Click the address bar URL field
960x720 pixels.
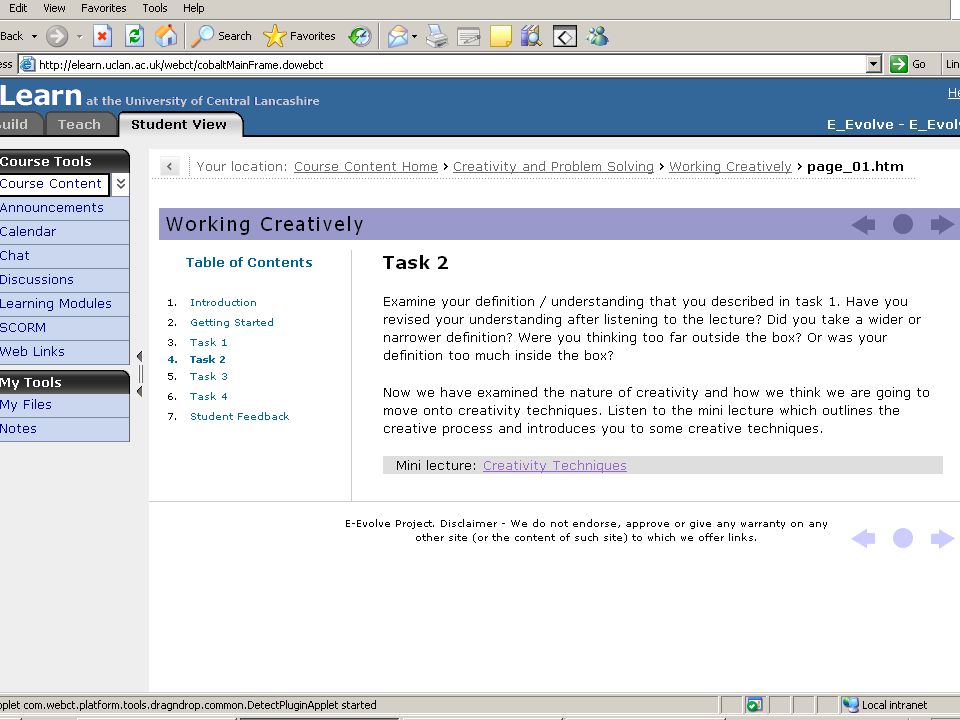(452, 64)
